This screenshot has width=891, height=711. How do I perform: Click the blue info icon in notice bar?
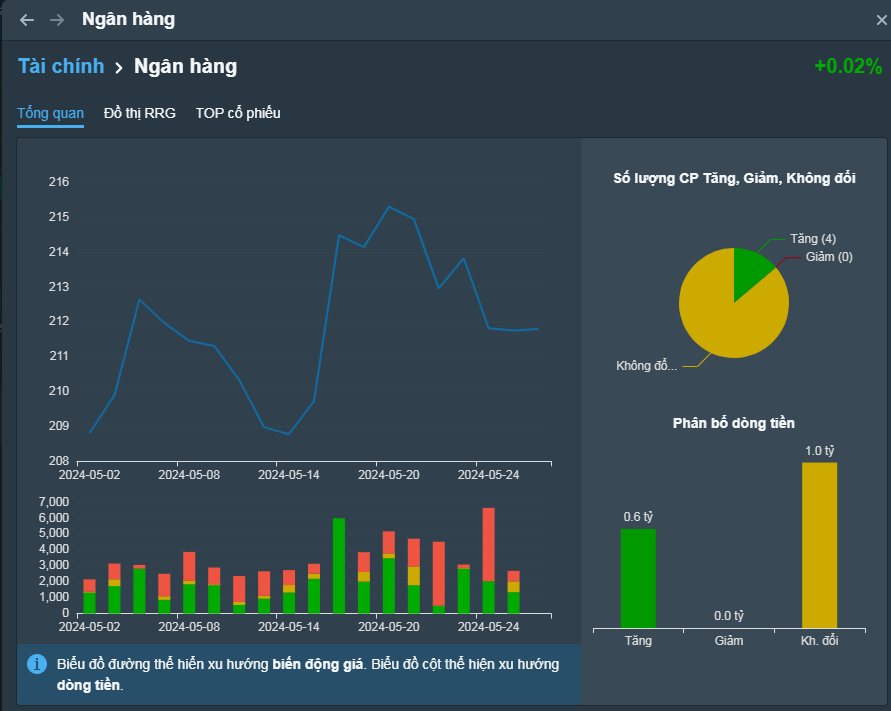(x=37, y=664)
